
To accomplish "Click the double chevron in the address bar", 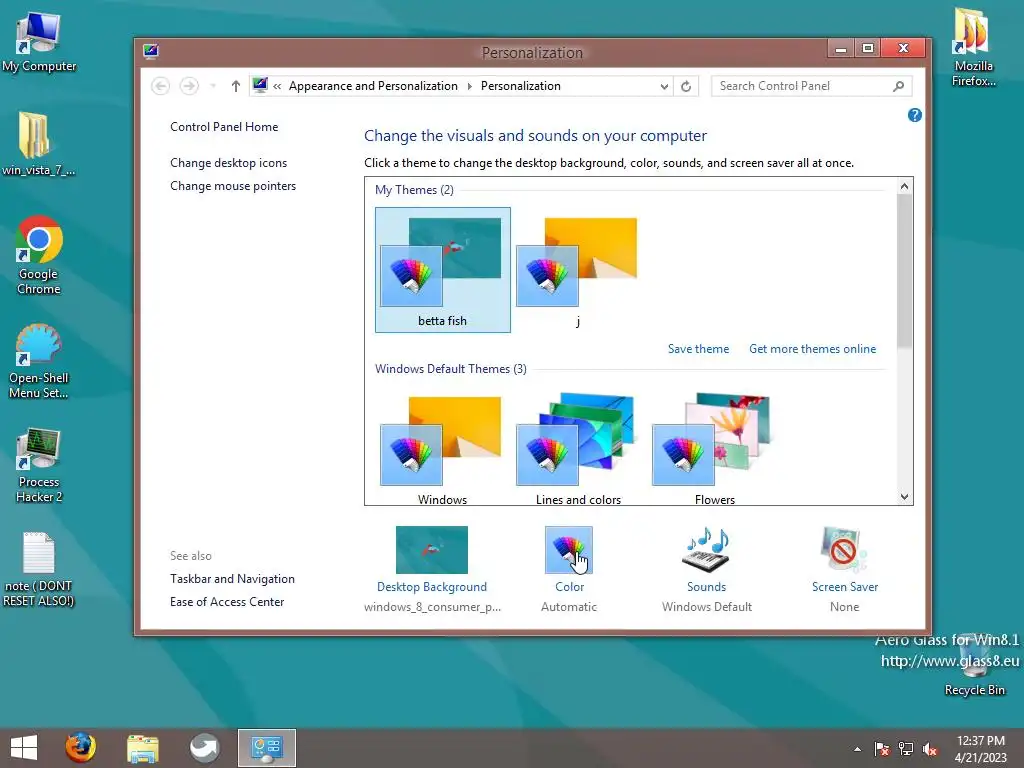I will point(278,86).
